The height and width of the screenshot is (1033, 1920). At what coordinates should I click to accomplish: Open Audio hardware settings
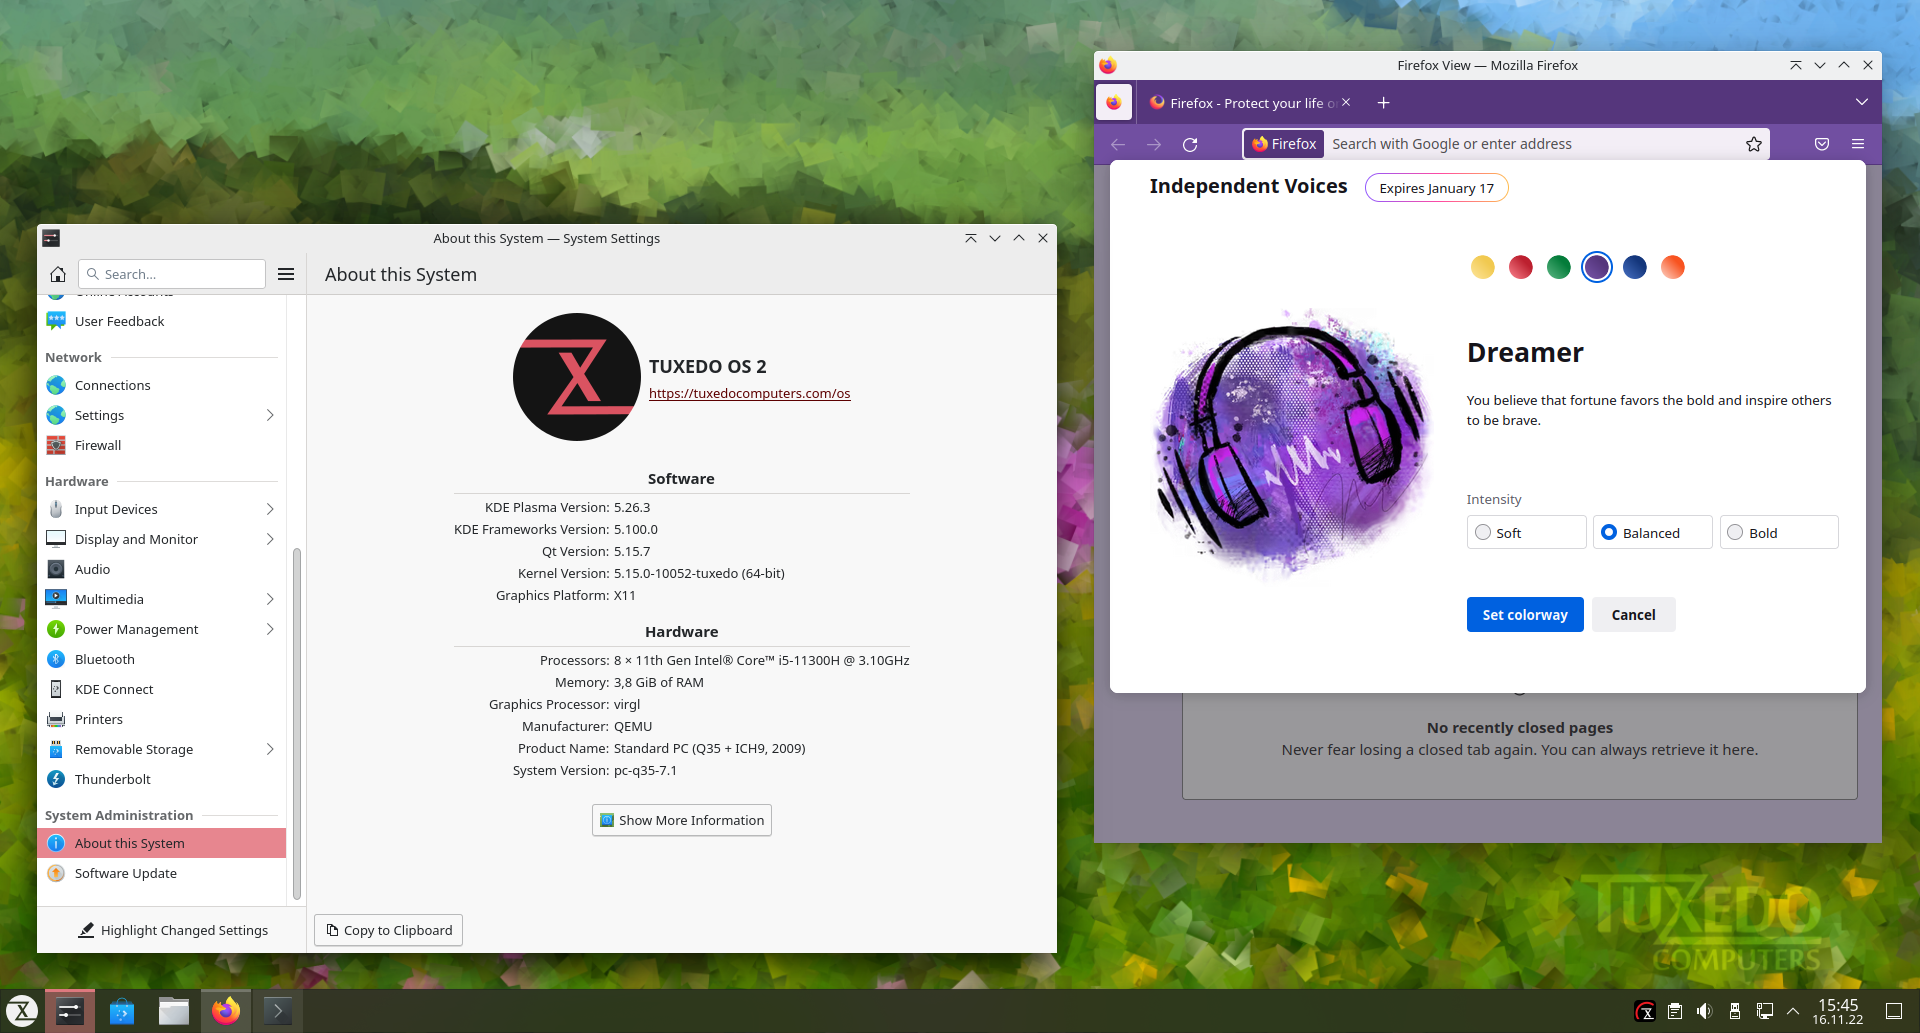[161, 569]
